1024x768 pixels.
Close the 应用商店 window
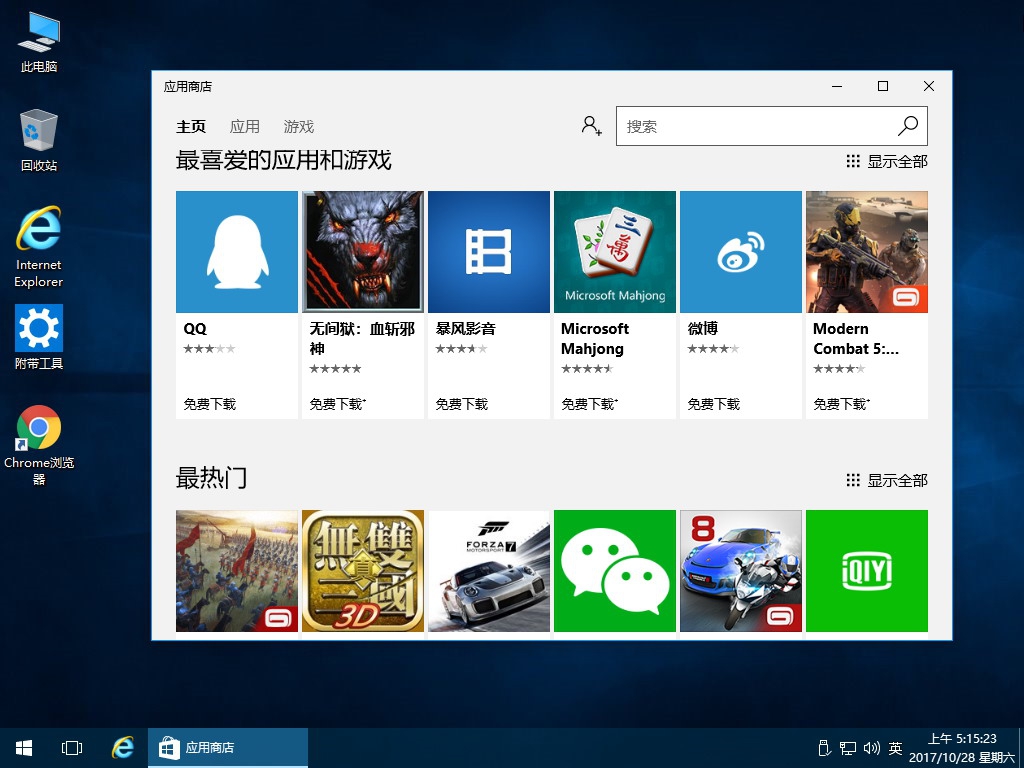[x=929, y=86]
